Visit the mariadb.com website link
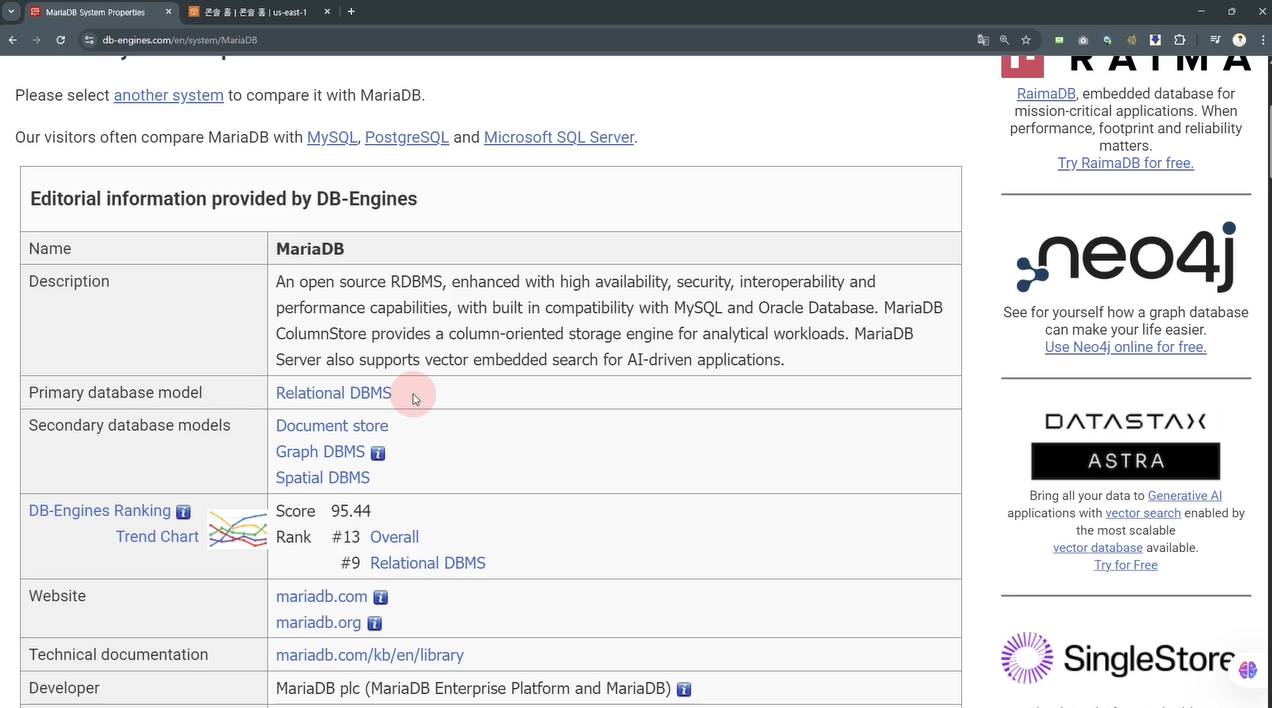The height and width of the screenshot is (708, 1272). pyautogui.click(x=322, y=597)
